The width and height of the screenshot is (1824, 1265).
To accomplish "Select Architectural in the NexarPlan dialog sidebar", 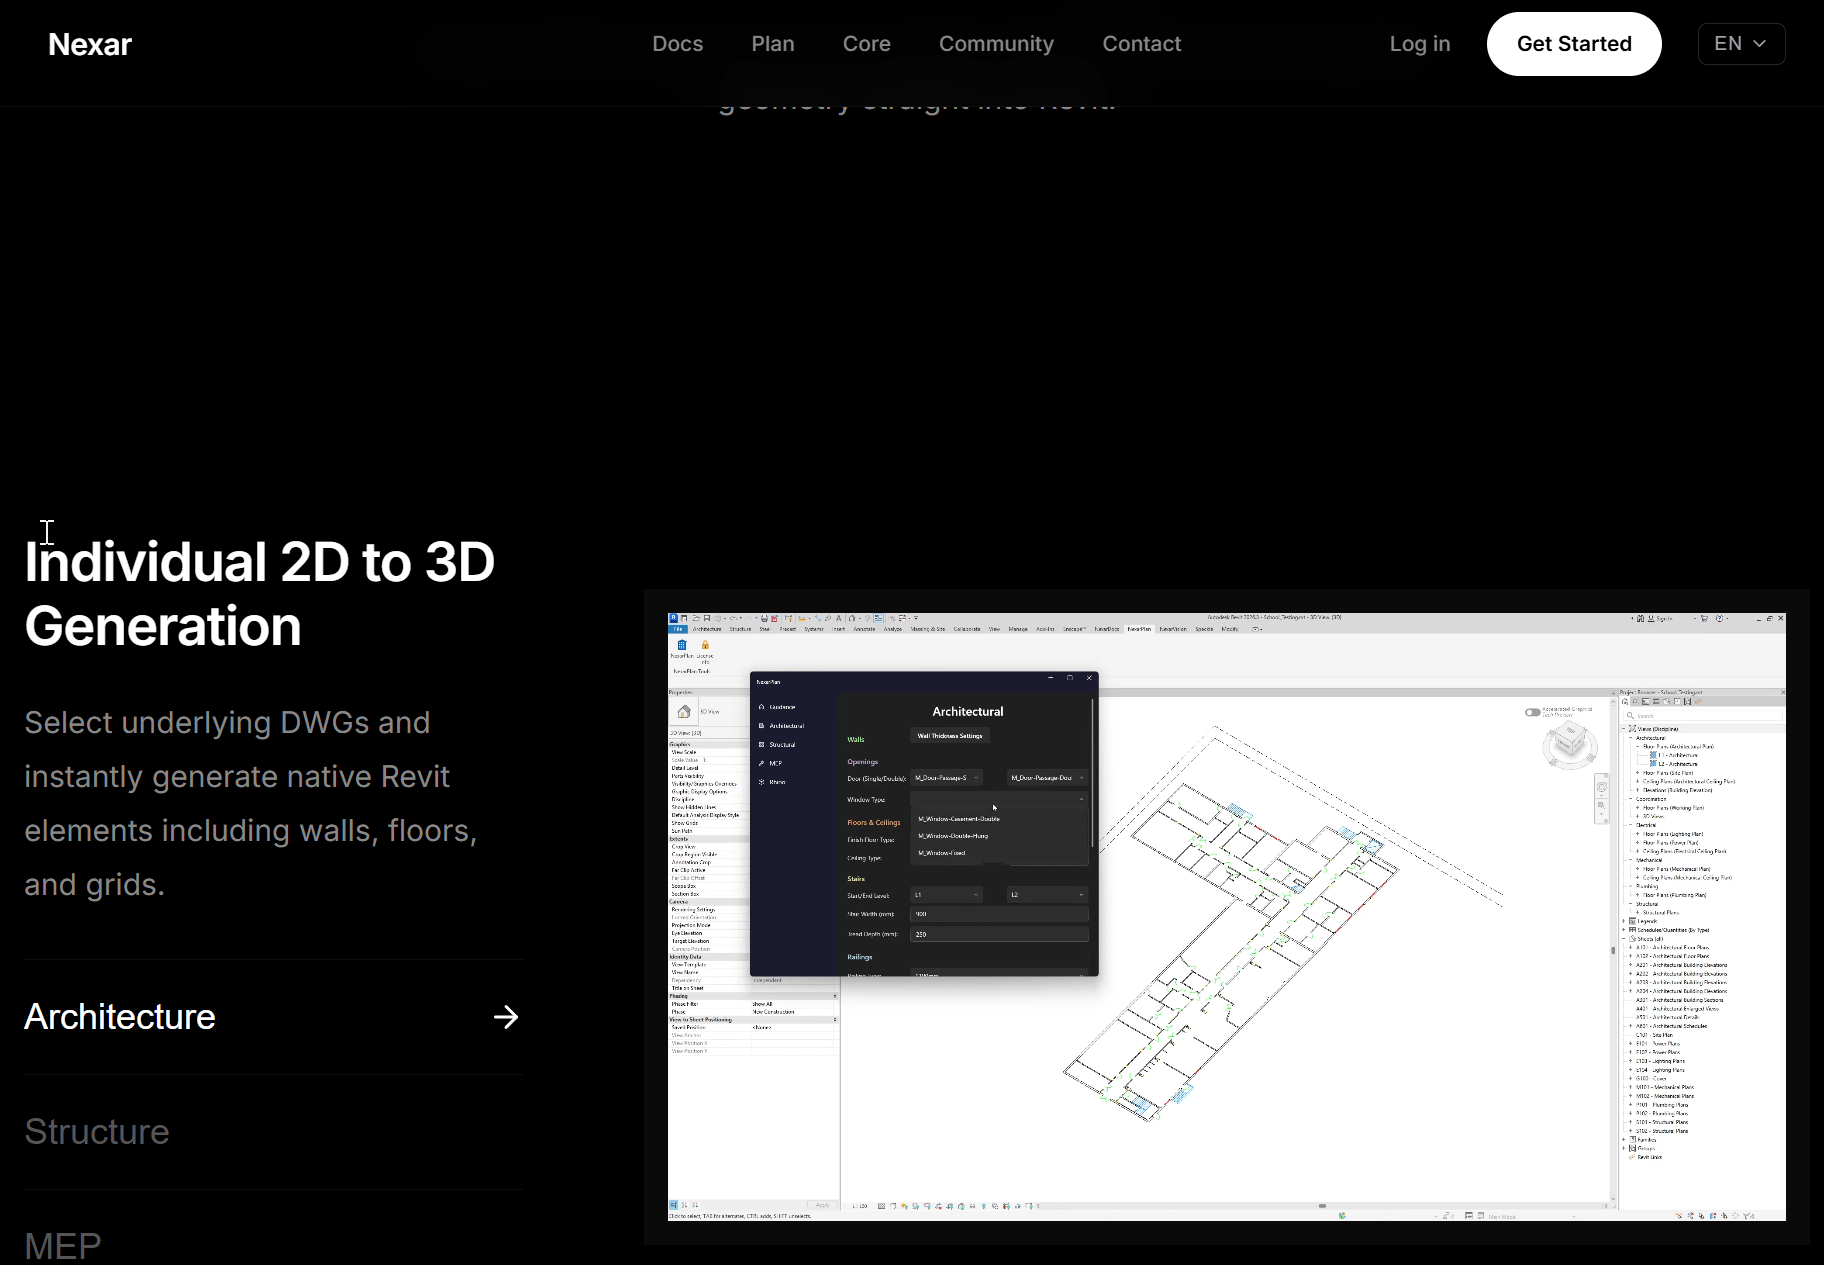I will (x=786, y=726).
